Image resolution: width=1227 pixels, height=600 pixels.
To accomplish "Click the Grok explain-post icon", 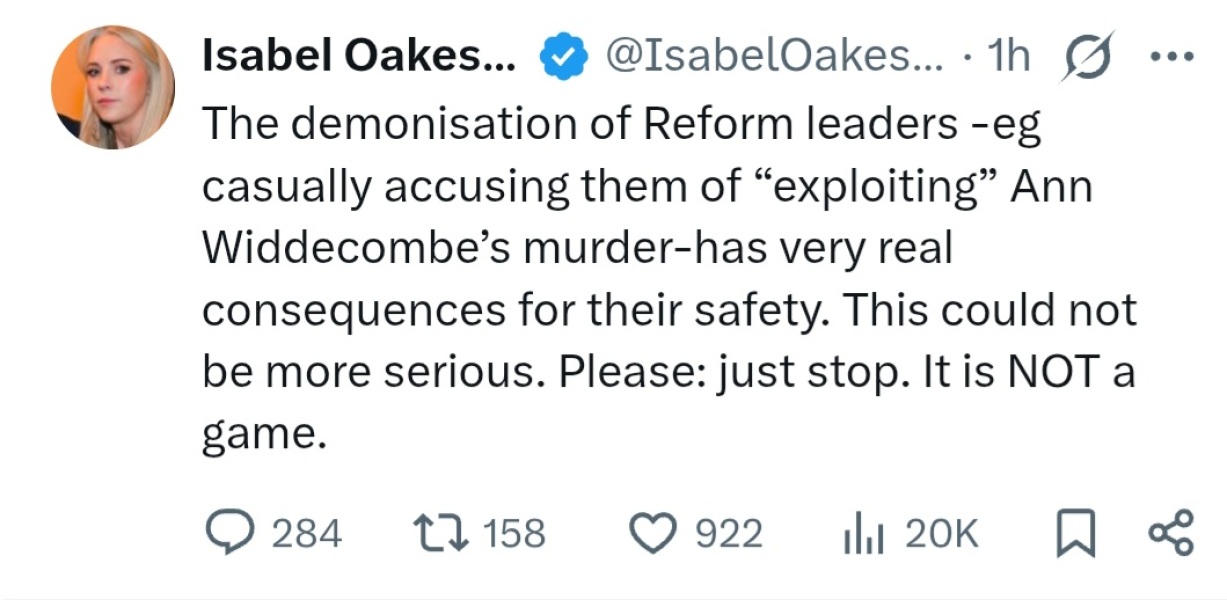I will coord(1087,59).
